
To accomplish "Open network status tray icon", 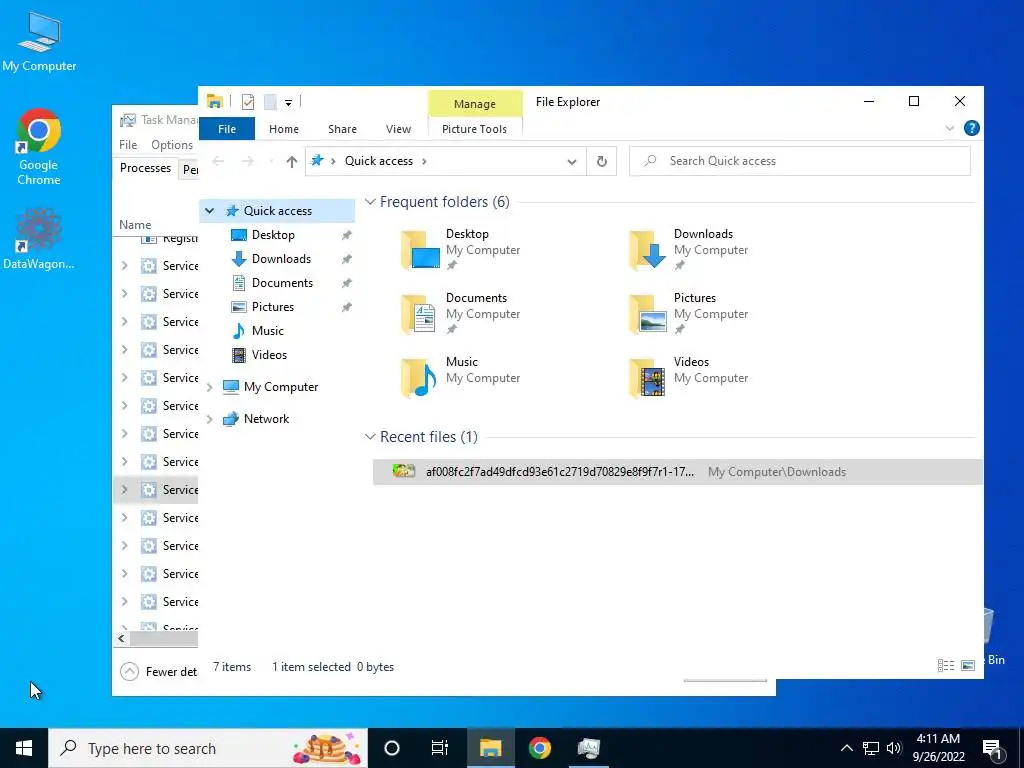I will coord(871,748).
